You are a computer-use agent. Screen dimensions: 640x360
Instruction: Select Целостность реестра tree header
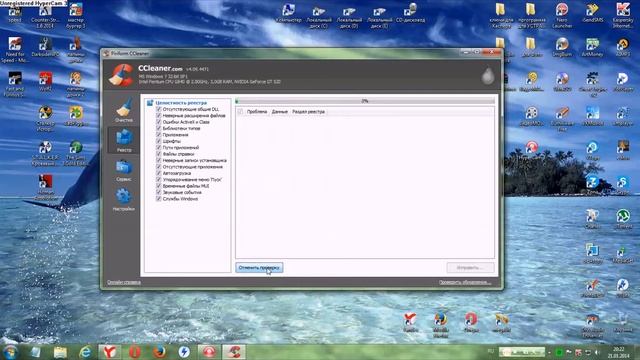181,103
